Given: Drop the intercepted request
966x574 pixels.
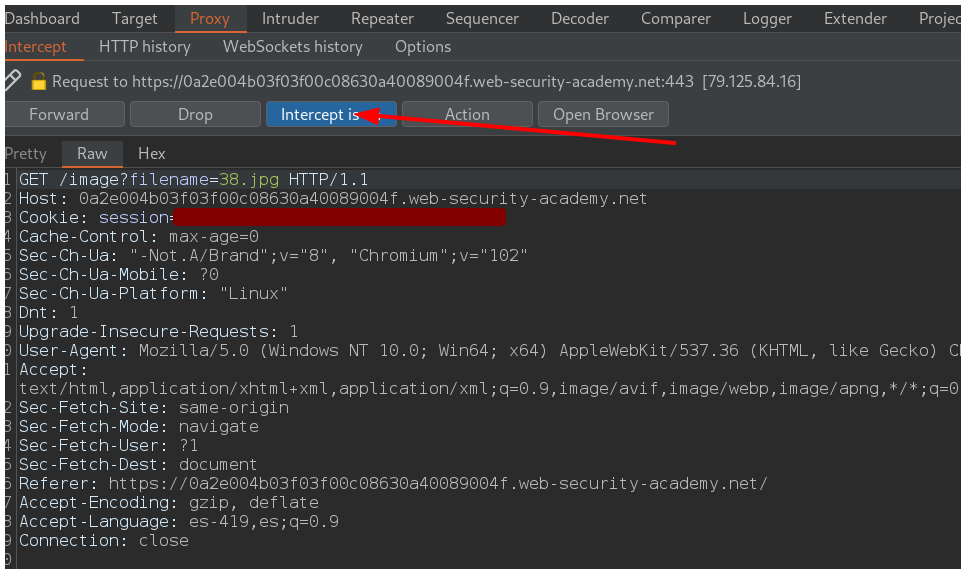Looking at the screenshot, I should 195,115.
